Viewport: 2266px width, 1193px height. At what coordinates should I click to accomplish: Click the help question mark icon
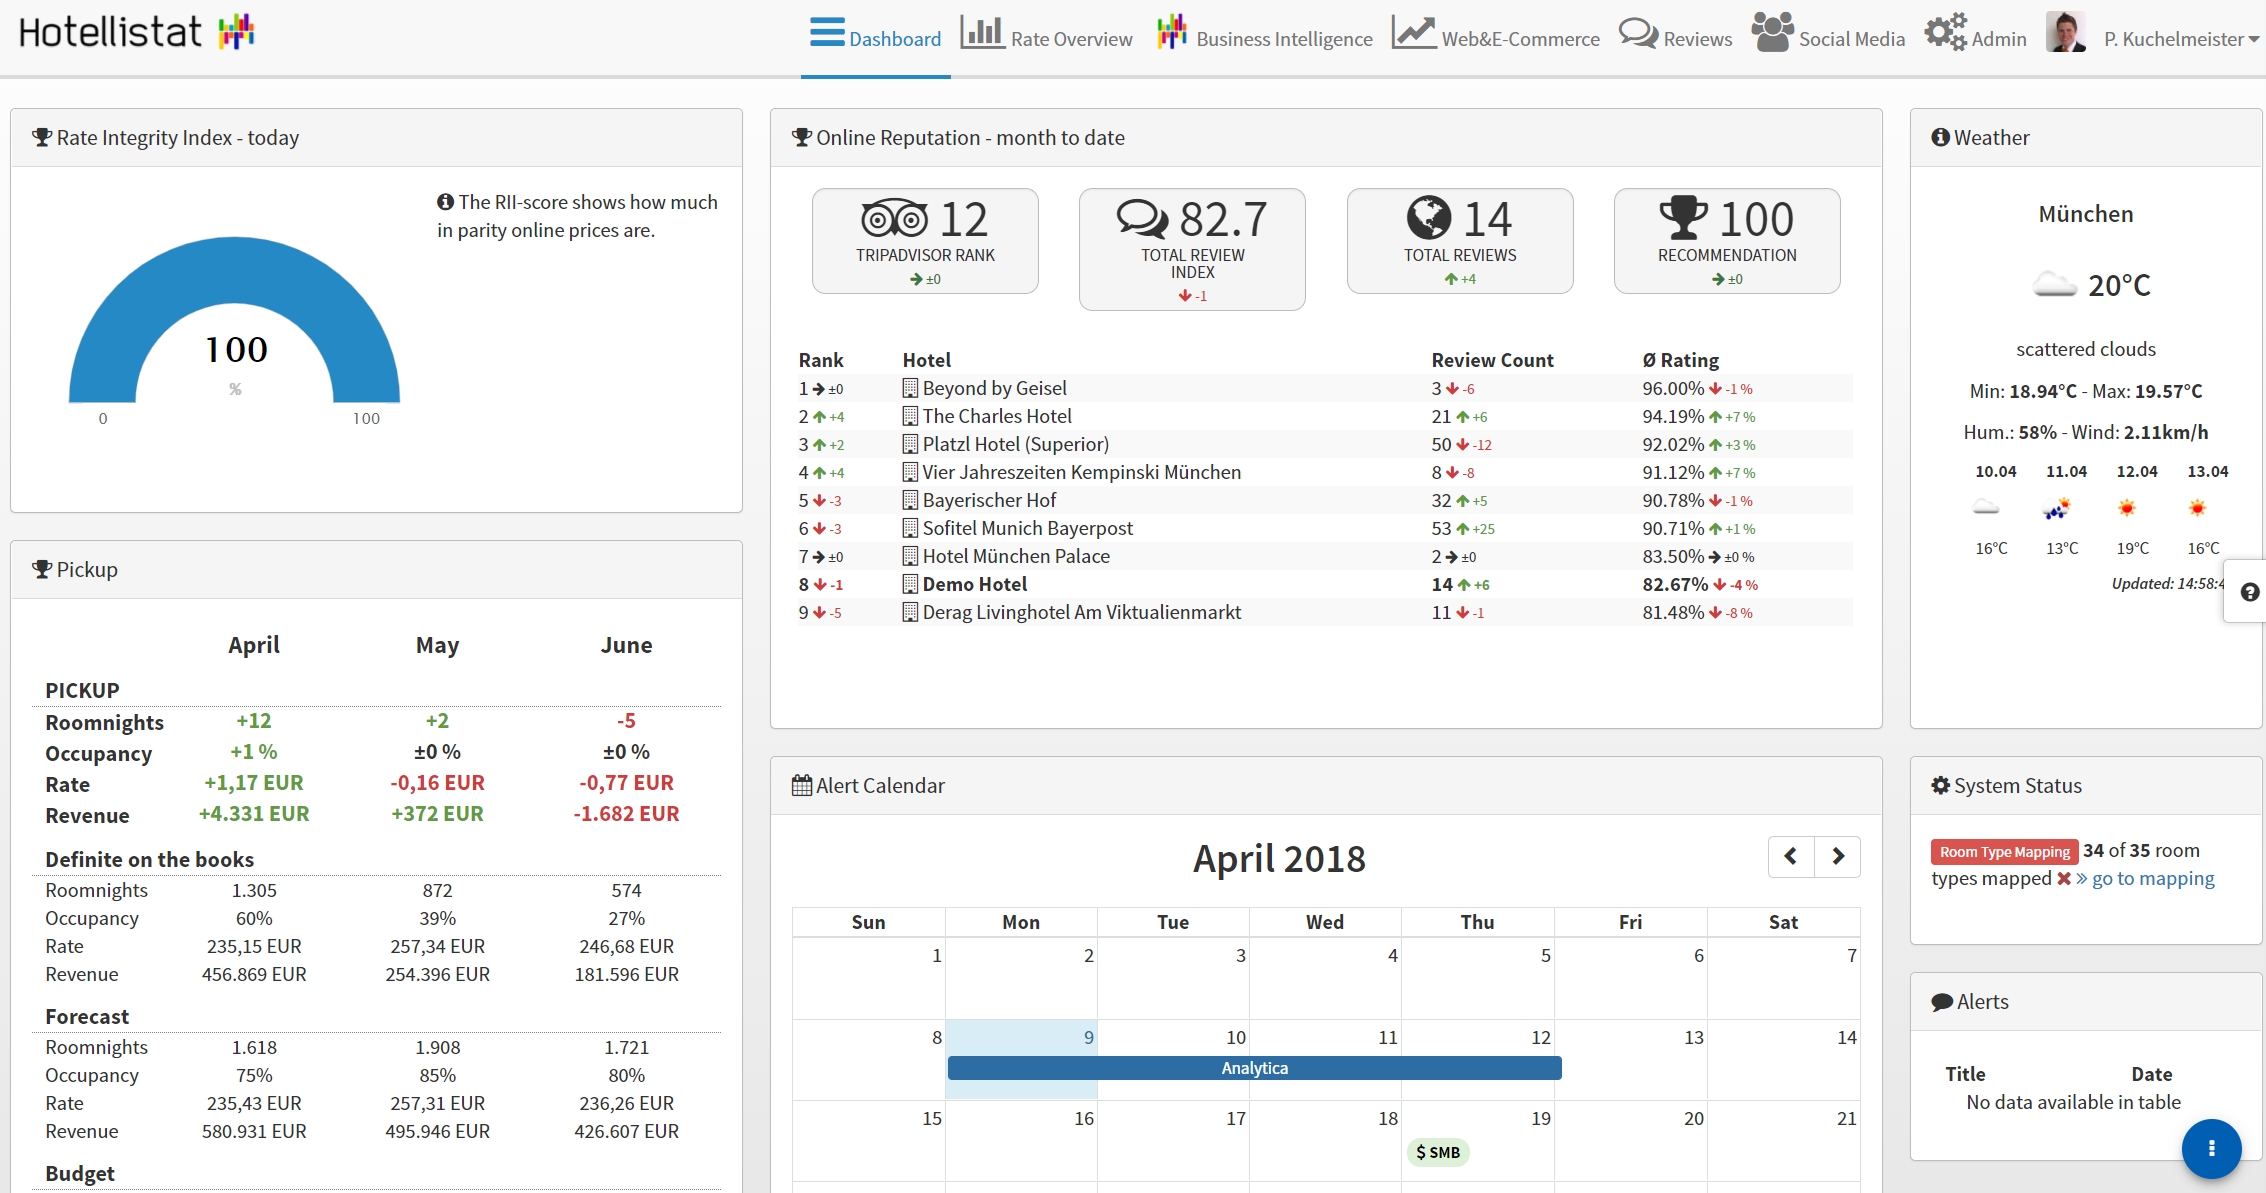(2249, 592)
